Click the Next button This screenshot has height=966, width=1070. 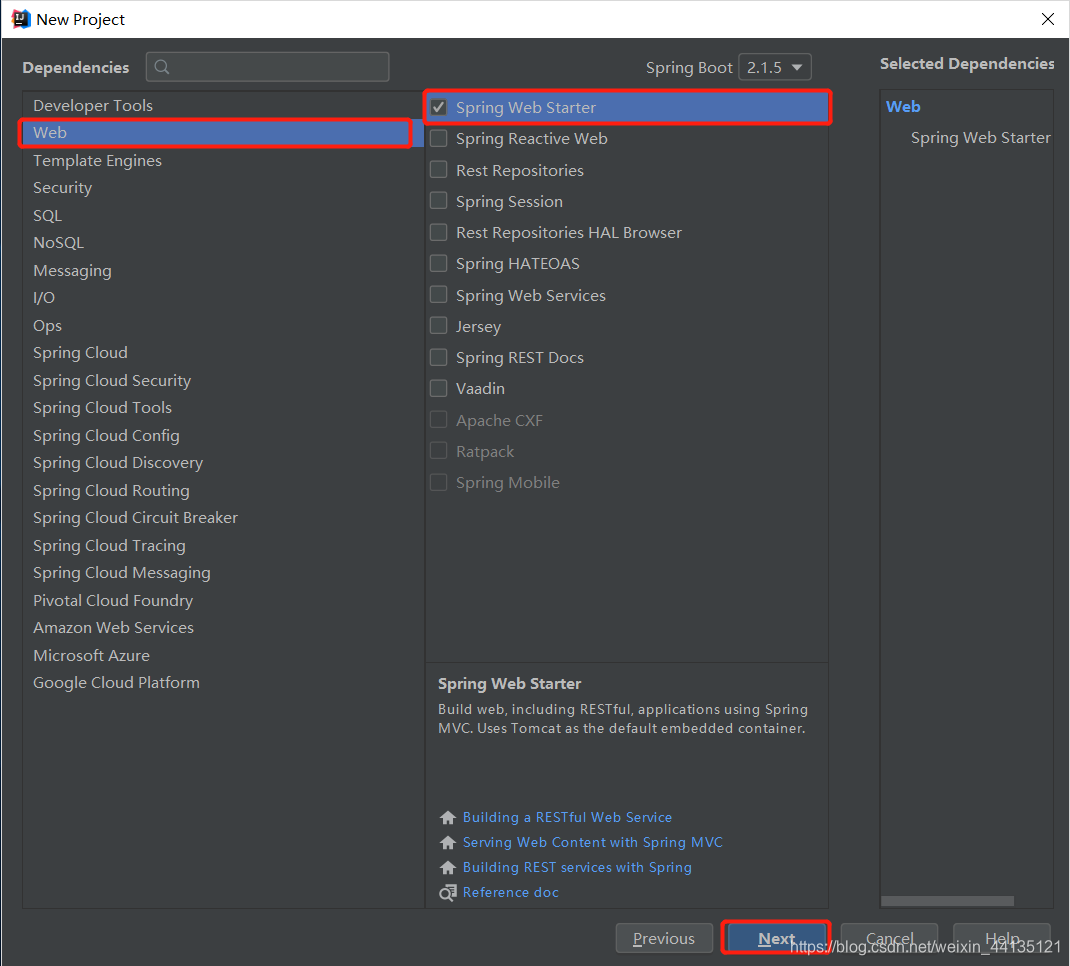(x=776, y=938)
